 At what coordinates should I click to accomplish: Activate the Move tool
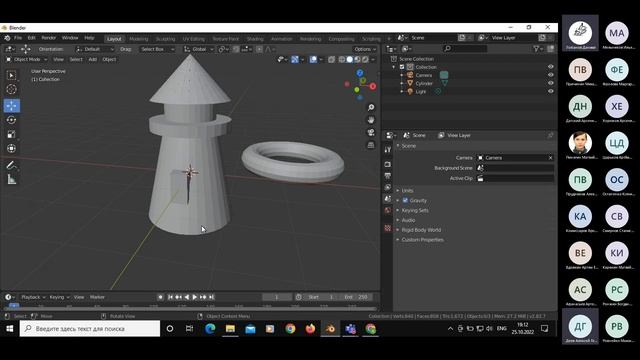pyautogui.click(x=11, y=106)
